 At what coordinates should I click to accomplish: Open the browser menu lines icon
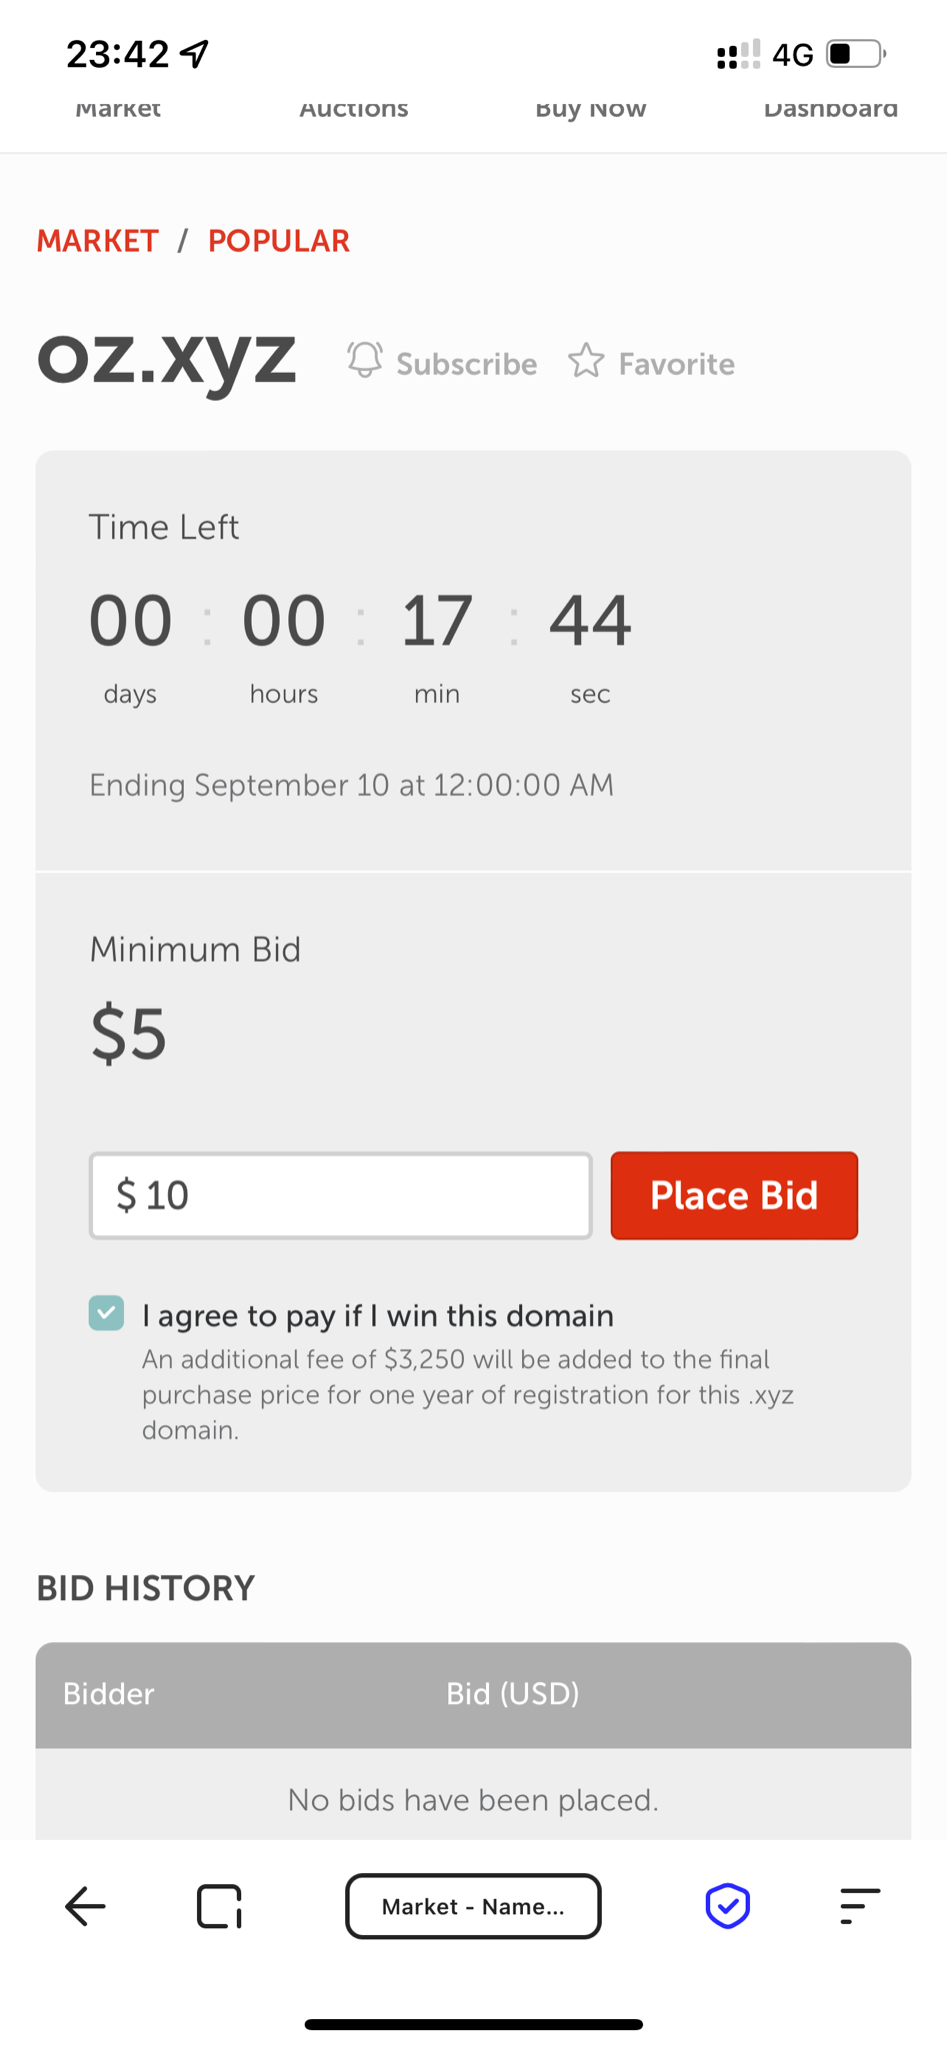pos(860,1906)
